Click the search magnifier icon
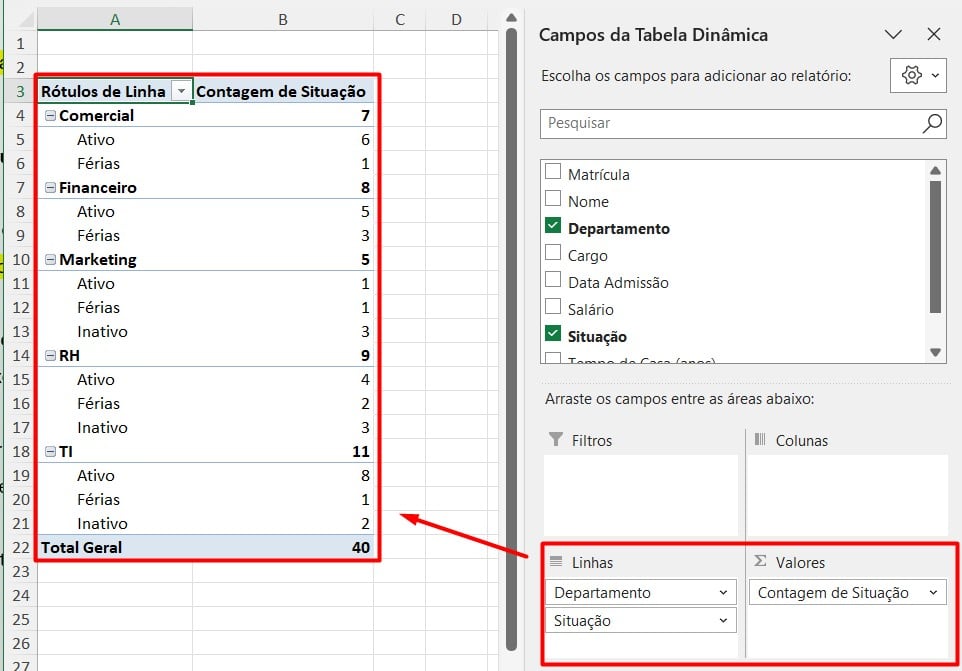 (x=932, y=123)
